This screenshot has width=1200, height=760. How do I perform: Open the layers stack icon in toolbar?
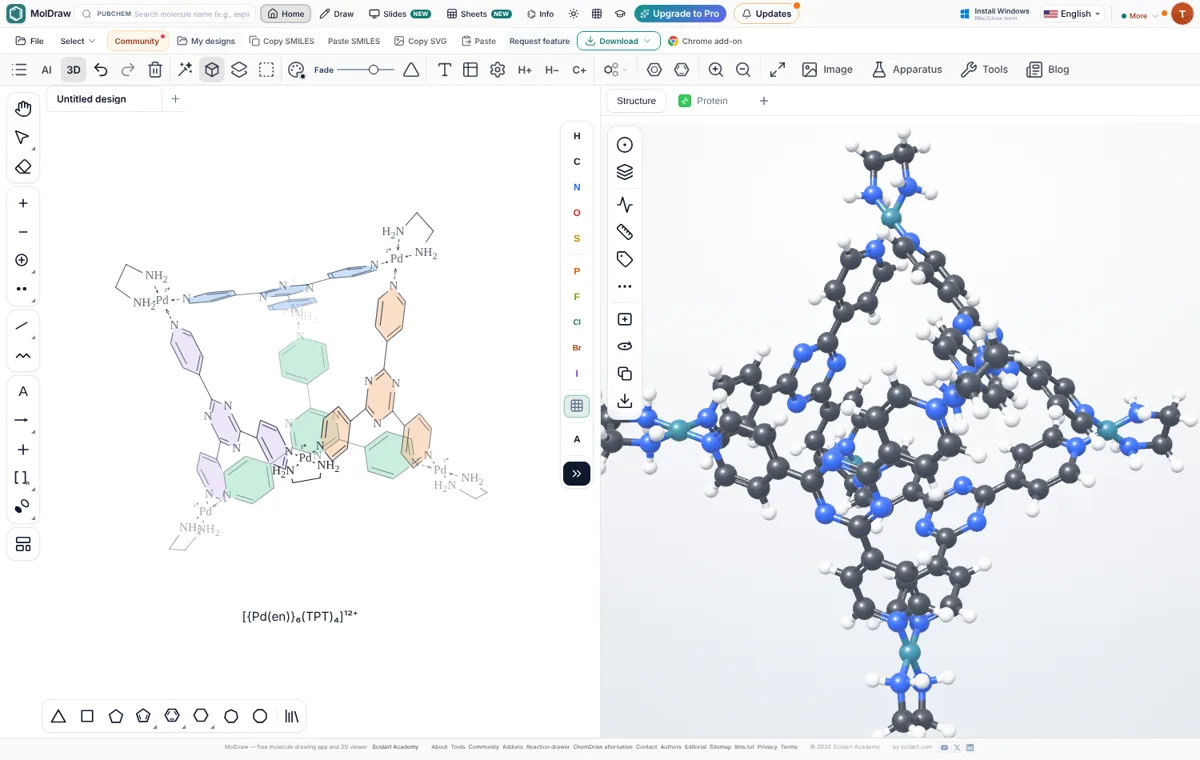click(239, 70)
